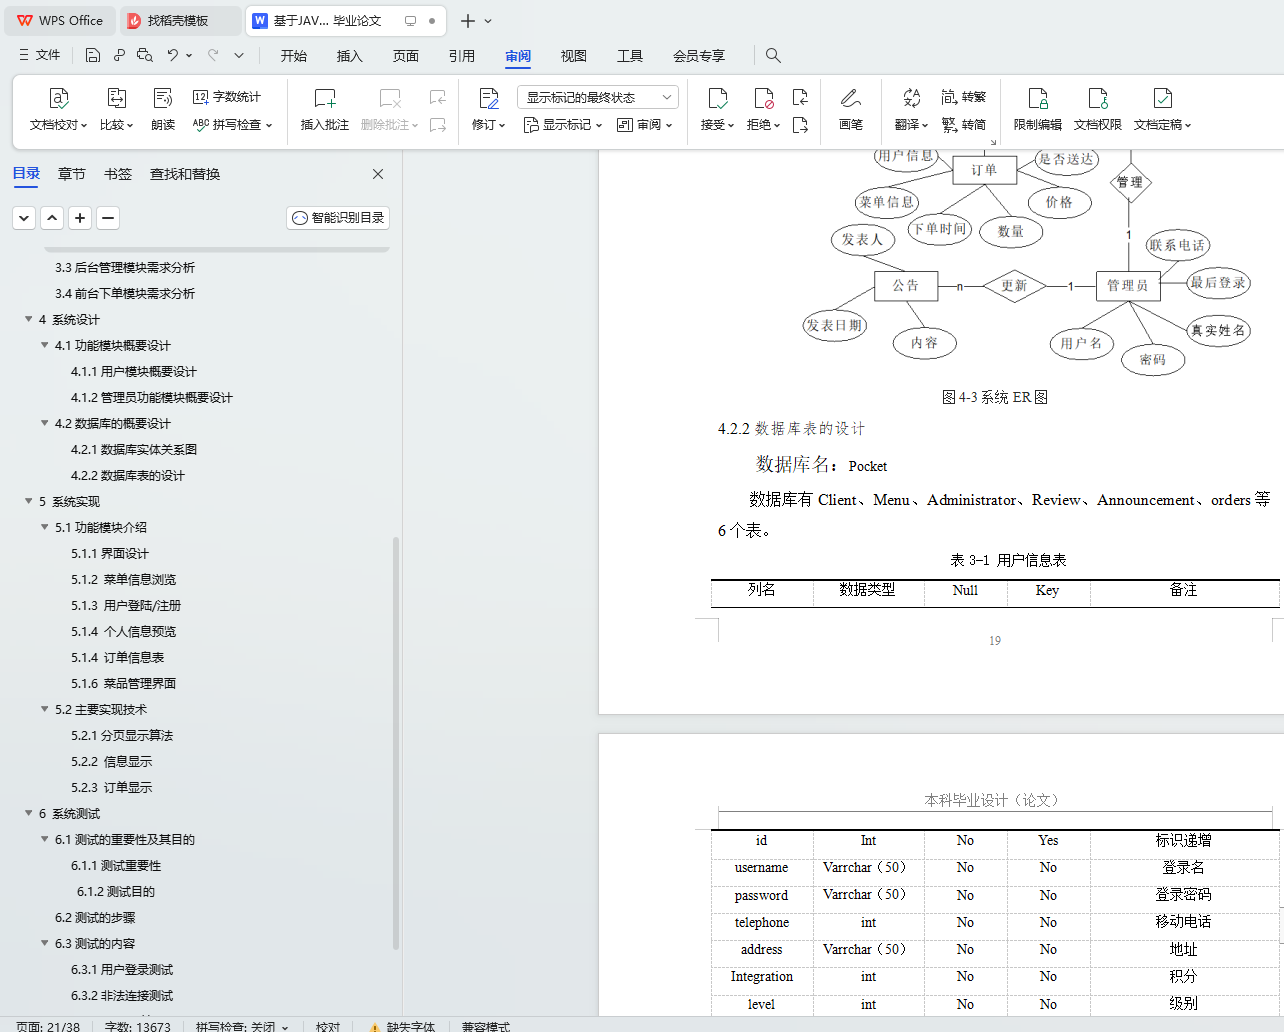This screenshot has width=1284, height=1032.
Task: Click 文档定稿 finalize document icon
Action: (1162, 98)
